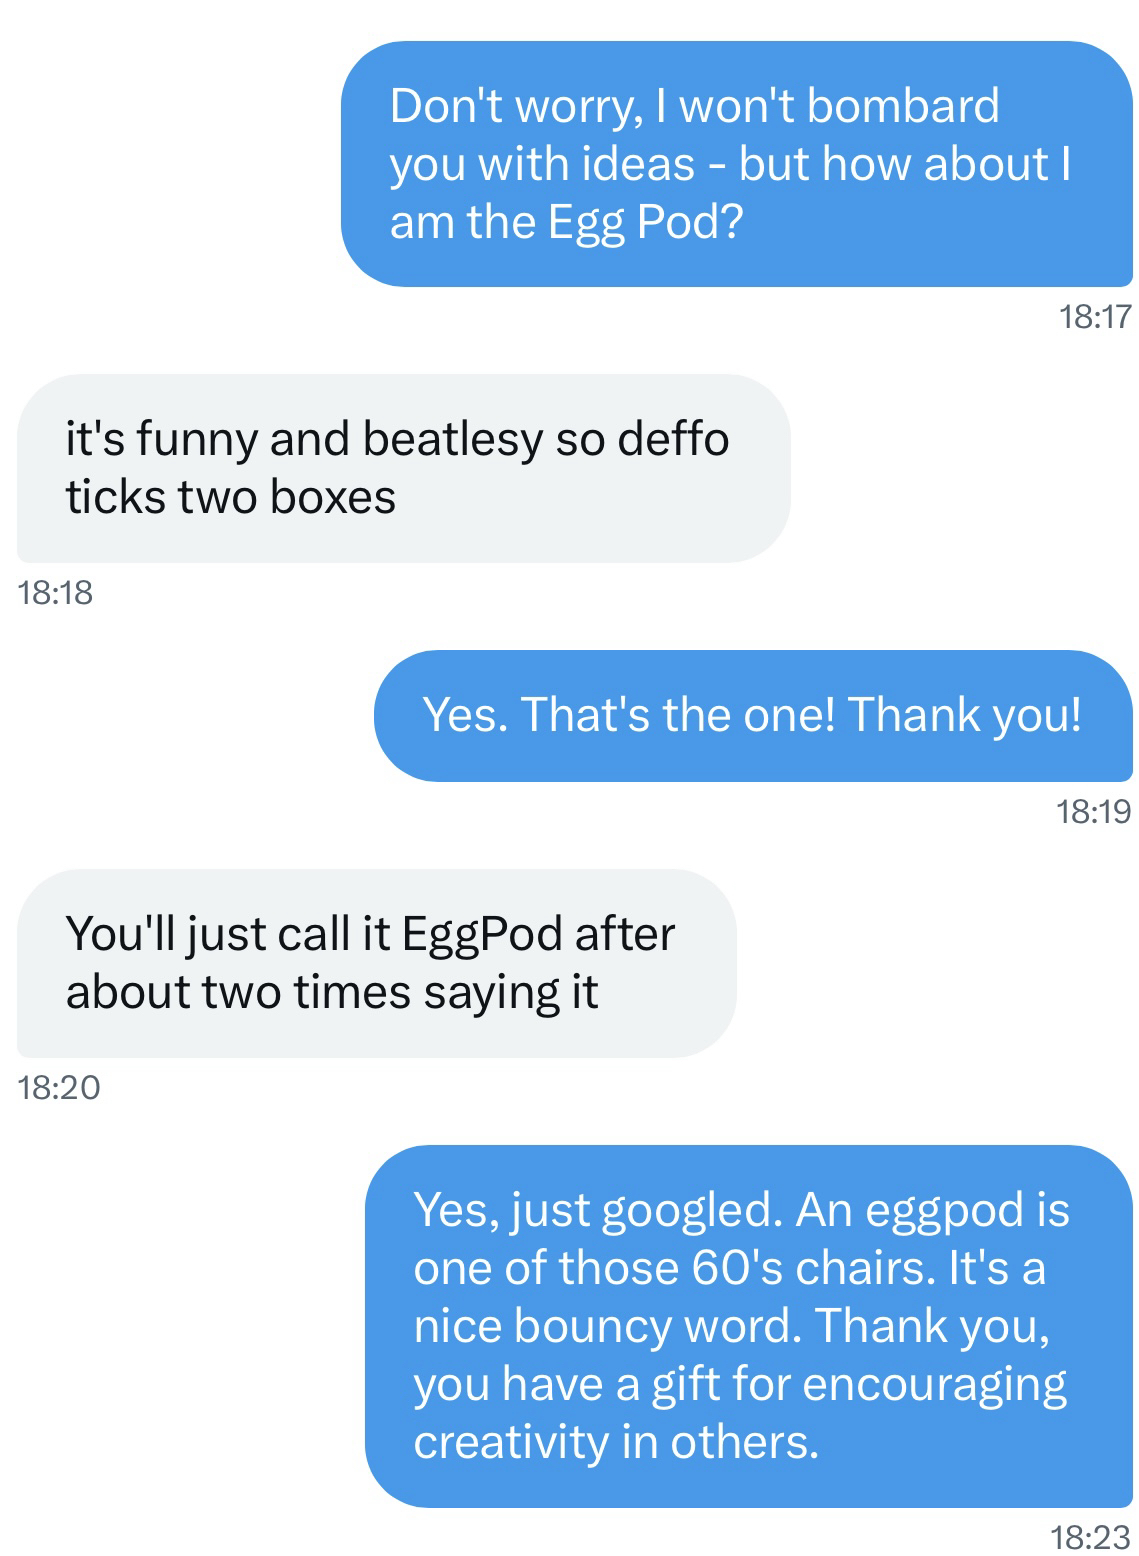This screenshot has width=1139, height=1556.
Task: Click the "funny and beatlesy" received message
Action: tap(403, 468)
